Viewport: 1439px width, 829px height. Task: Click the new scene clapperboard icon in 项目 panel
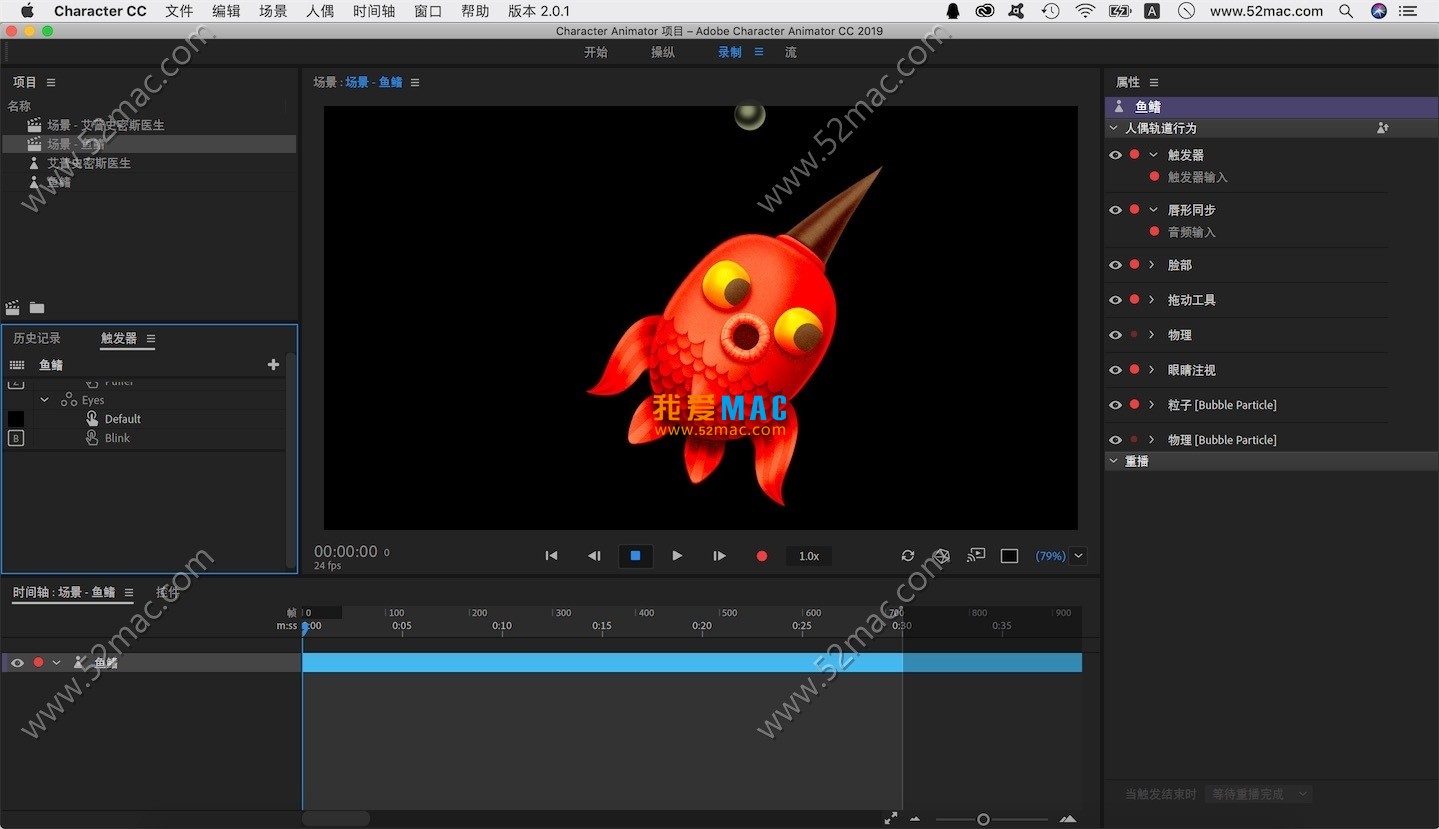pyautogui.click(x=13, y=308)
